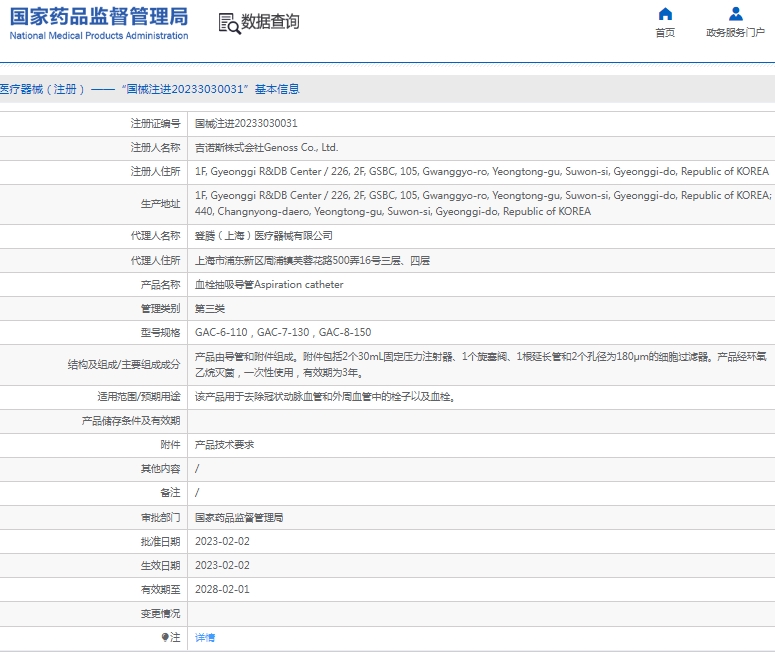Viewport: 775px width, 654px height.
Task: Click the 注册人名称 row label
Action: pos(155,147)
